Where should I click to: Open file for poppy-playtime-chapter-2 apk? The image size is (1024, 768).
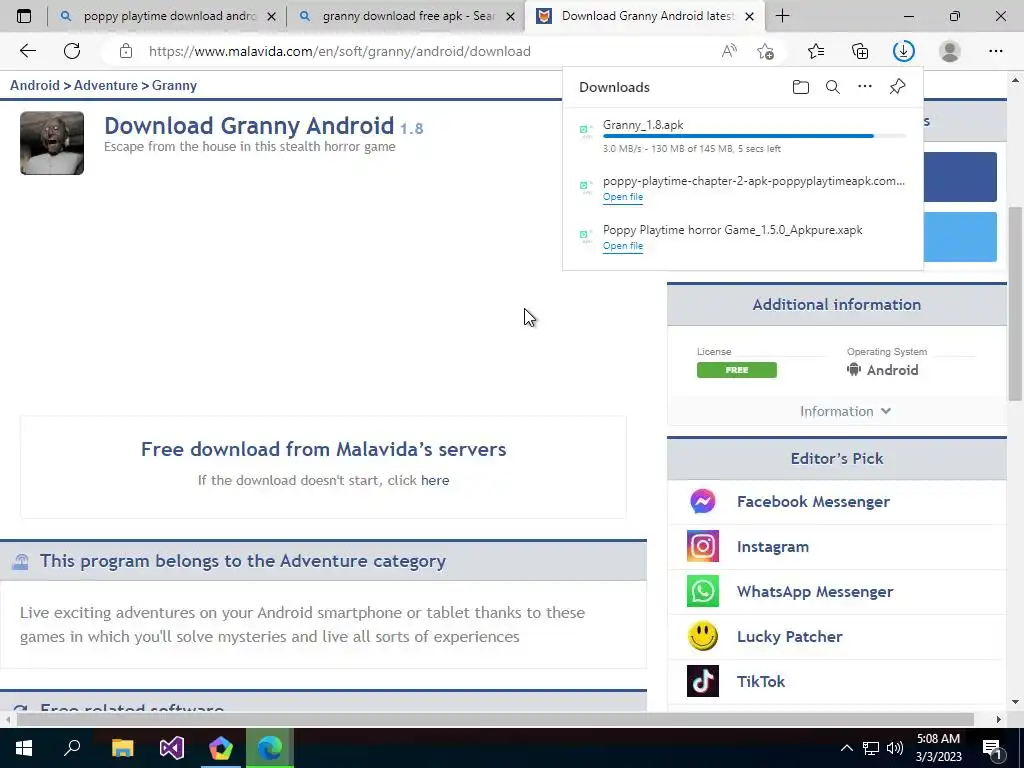(x=623, y=197)
